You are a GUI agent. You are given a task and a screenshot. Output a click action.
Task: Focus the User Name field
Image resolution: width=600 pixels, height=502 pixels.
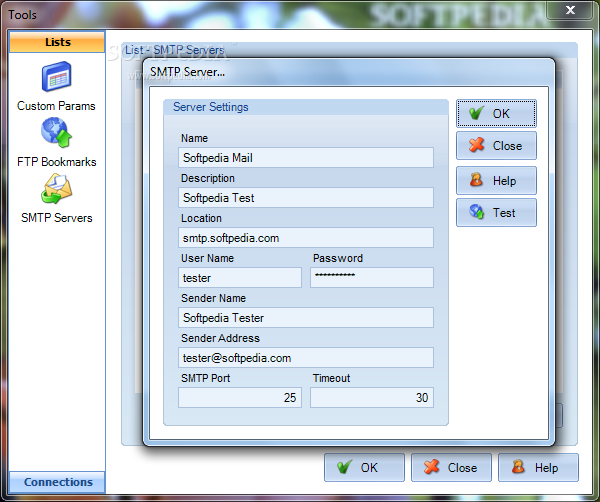240,278
